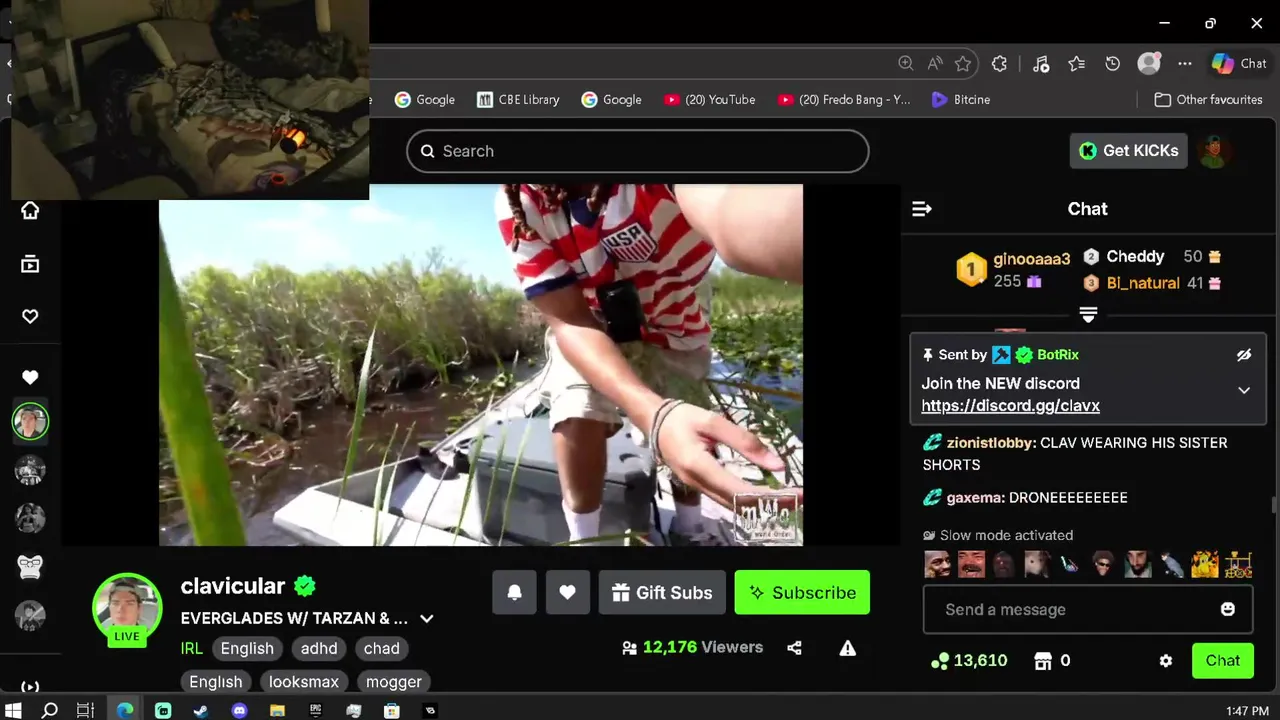Image resolution: width=1280 pixels, height=720 pixels.
Task: Click the chat panel scrollbar
Action: click(x=1274, y=503)
